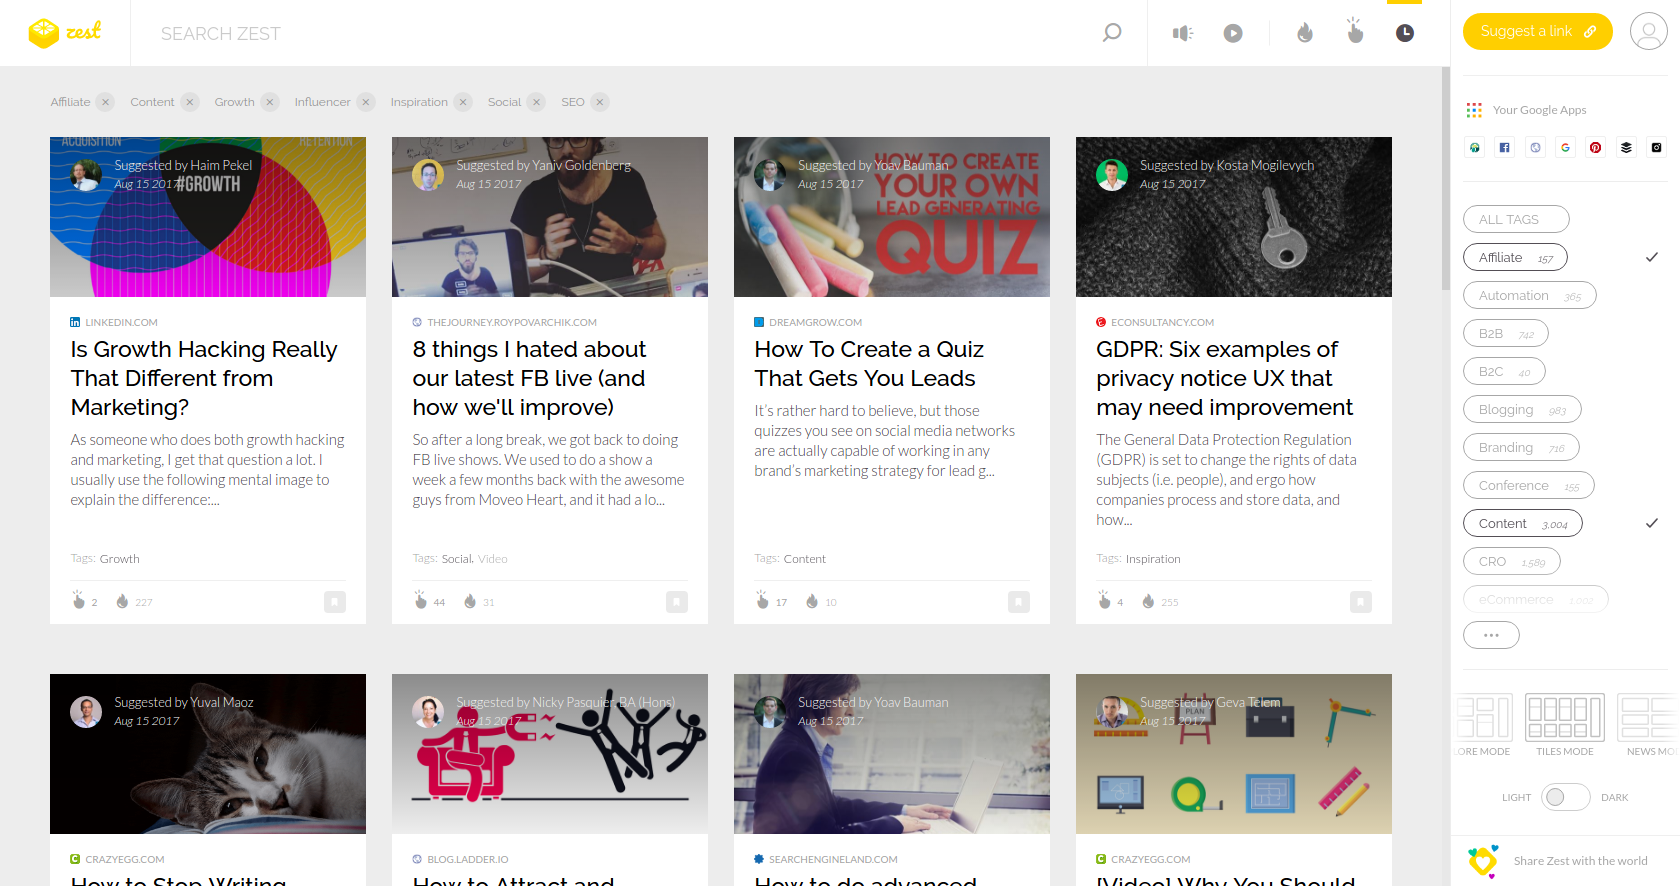1680x886 pixels.
Task: Select the audio speaker filter icon
Action: pos(1183,33)
